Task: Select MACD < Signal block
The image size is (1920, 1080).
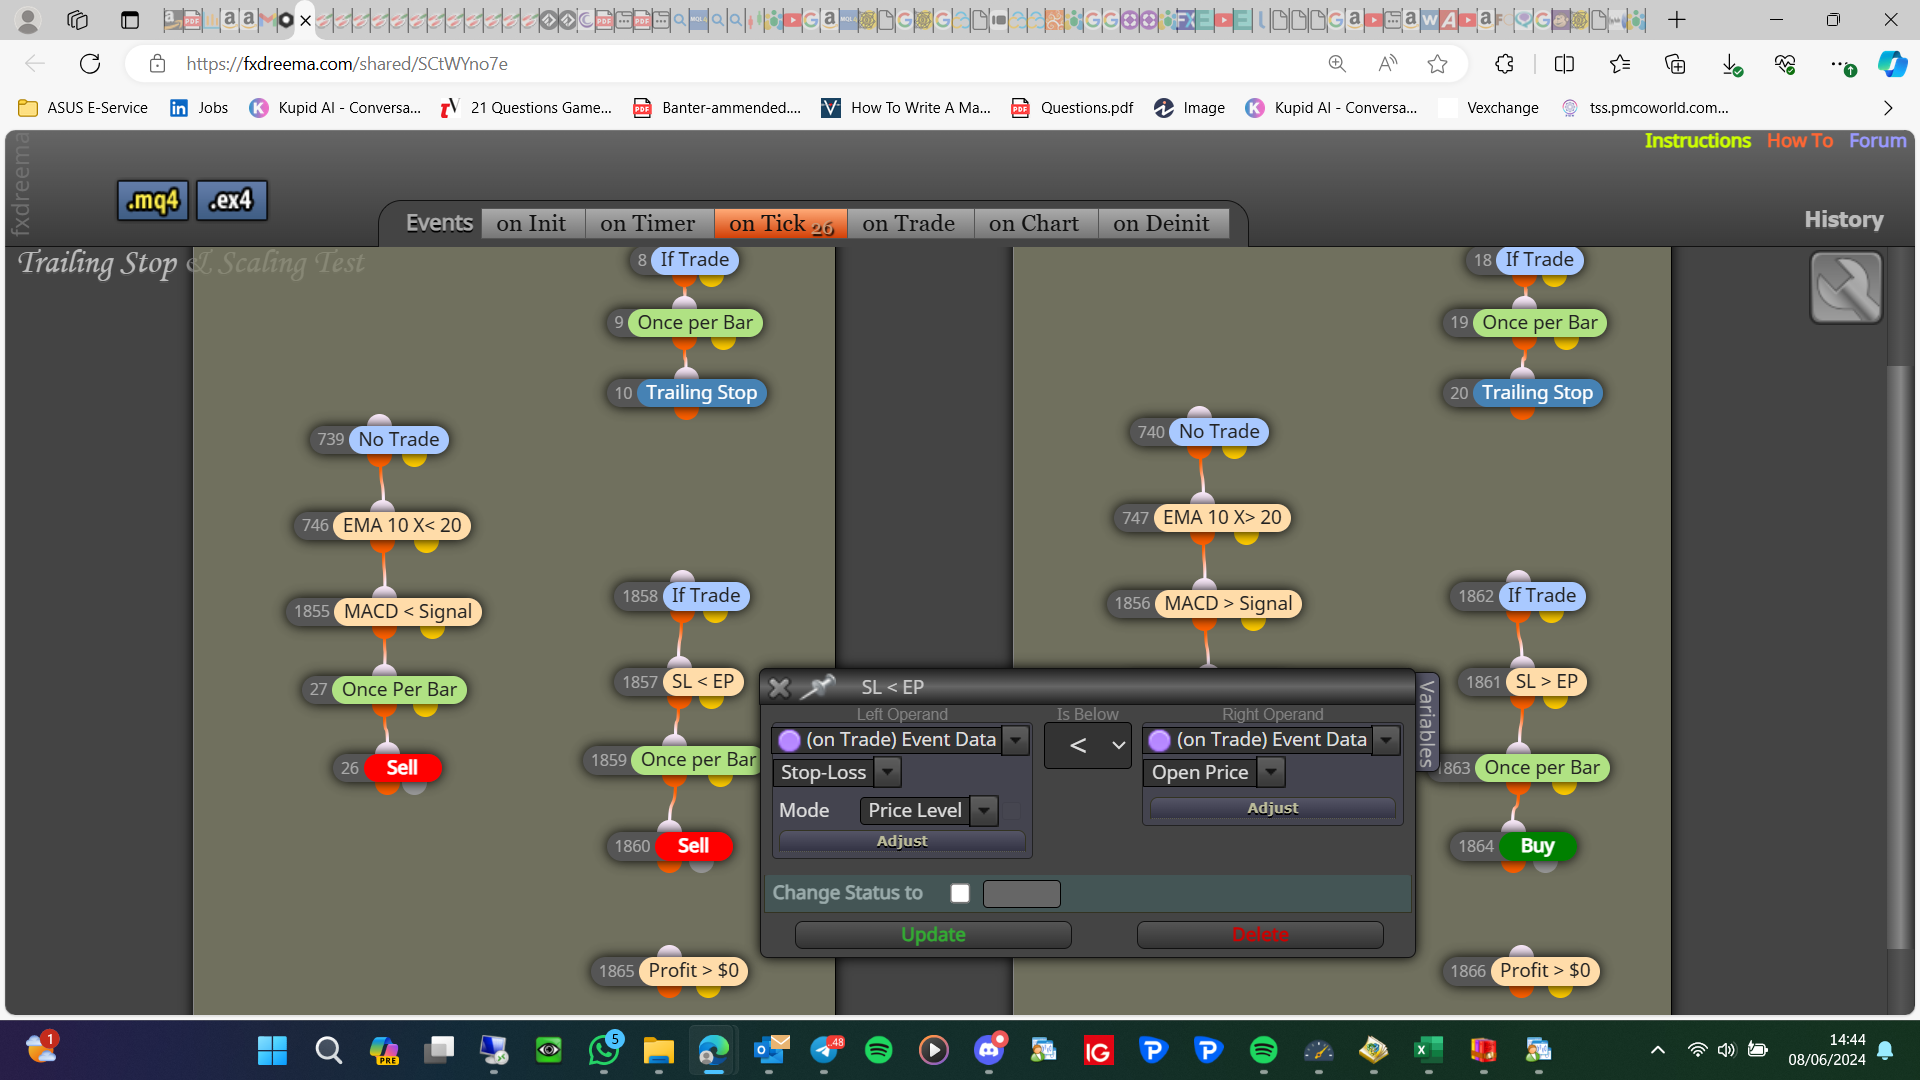Action: pos(408,612)
